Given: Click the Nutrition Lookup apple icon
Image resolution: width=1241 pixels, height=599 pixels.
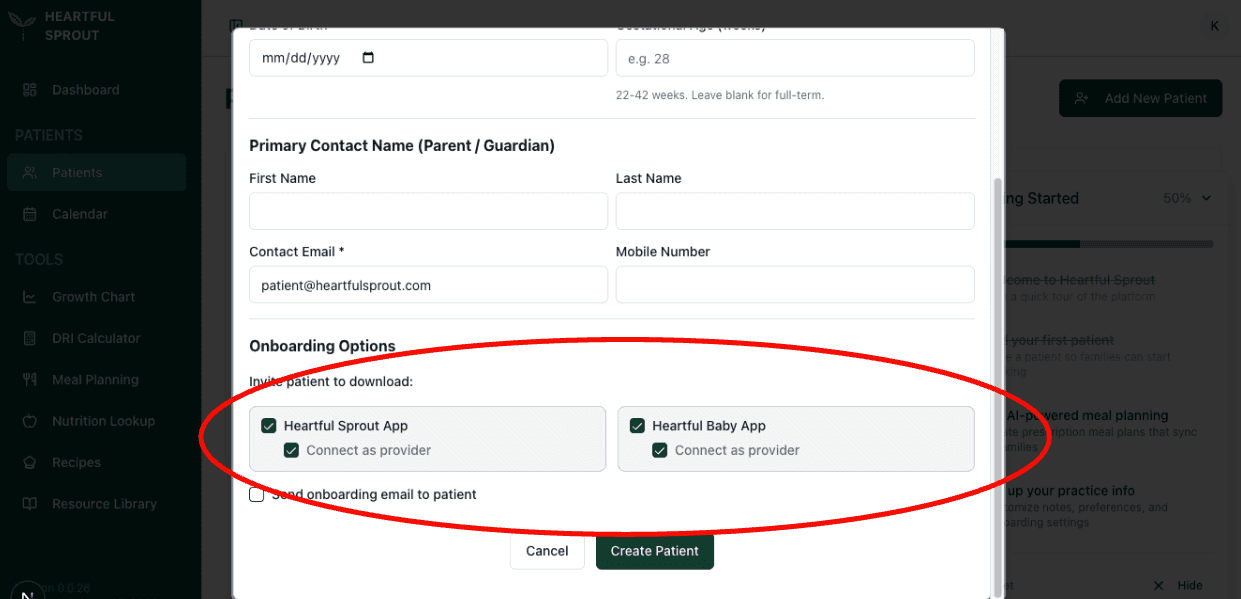Looking at the screenshot, I should [30, 421].
